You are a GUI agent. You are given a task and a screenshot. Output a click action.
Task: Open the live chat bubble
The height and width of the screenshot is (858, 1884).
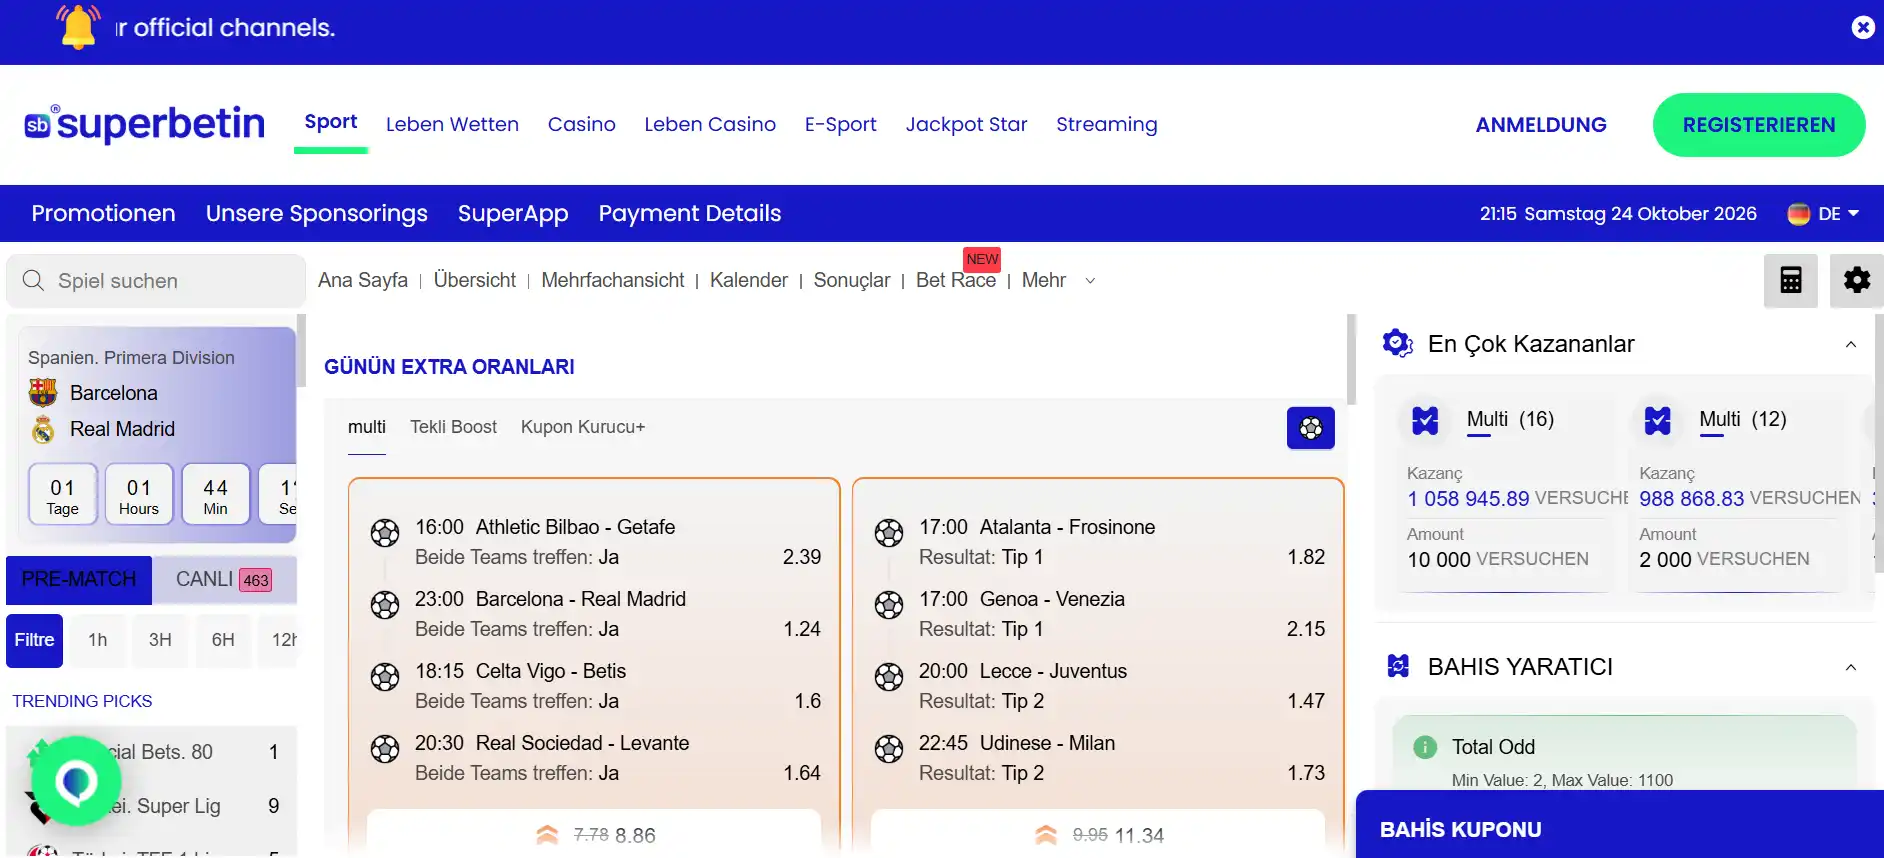pyautogui.click(x=76, y=781)
